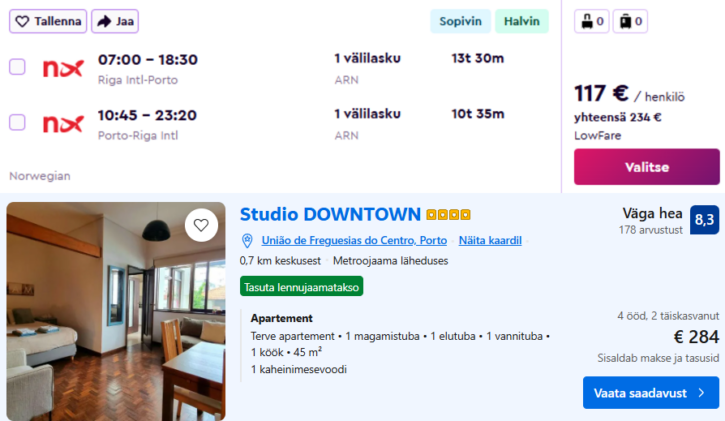Tick the 07:00 – 18:30 flight checkbox
Image resolution: width=725 pixels, height=421 pixels.
click(x=17, y=67)
